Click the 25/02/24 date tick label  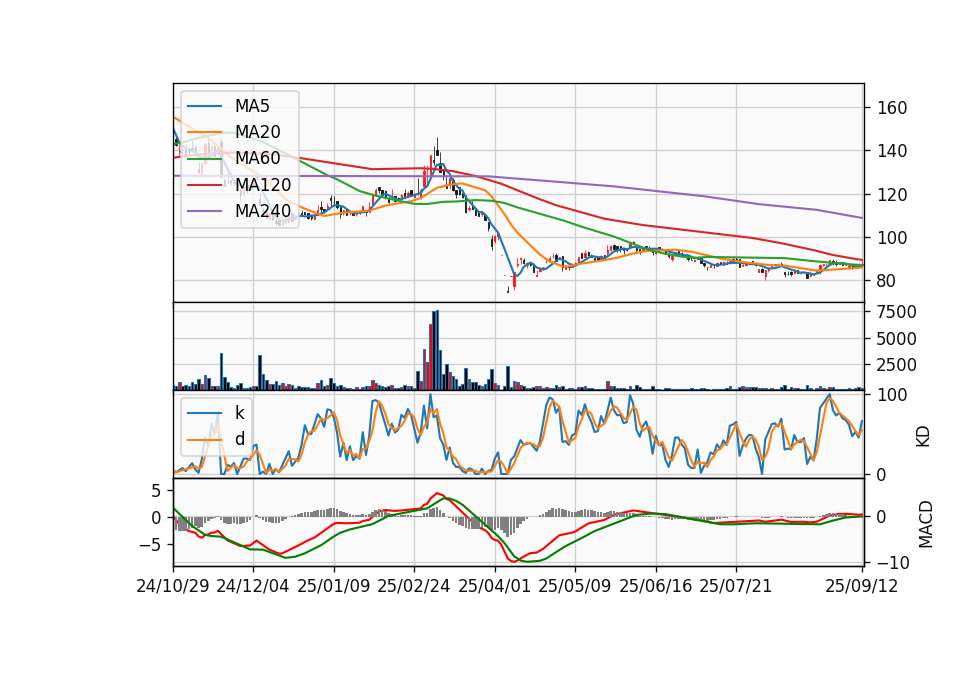pyautogui.click(x=414, y=586)
